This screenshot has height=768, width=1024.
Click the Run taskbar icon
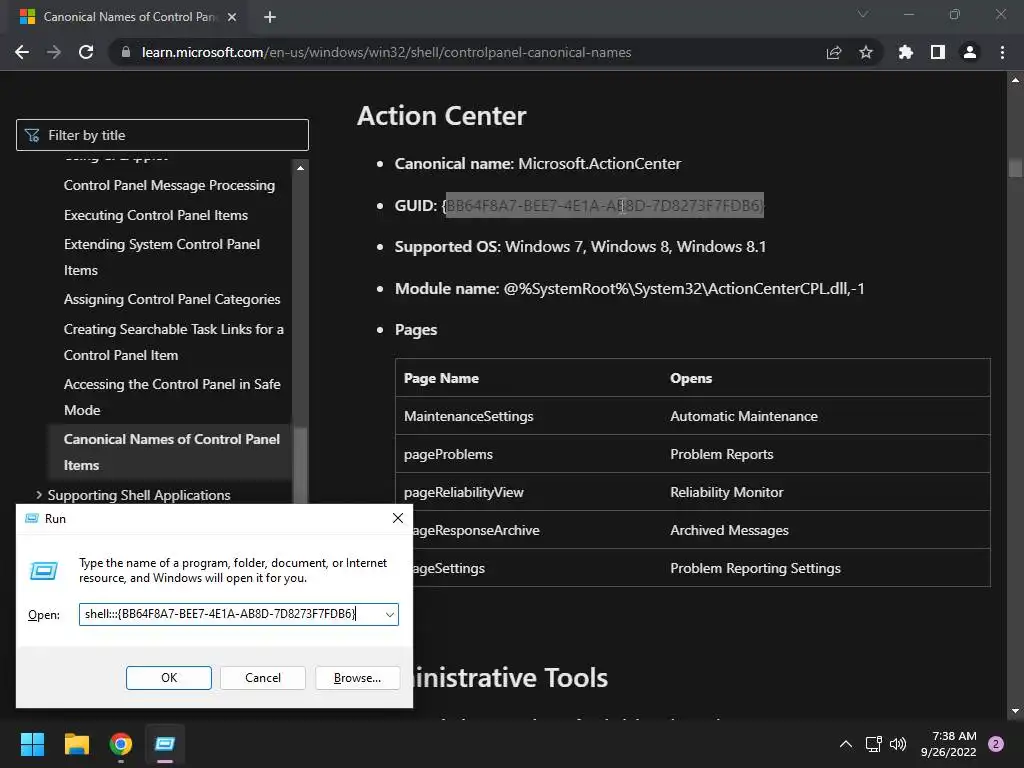(165, 744)
